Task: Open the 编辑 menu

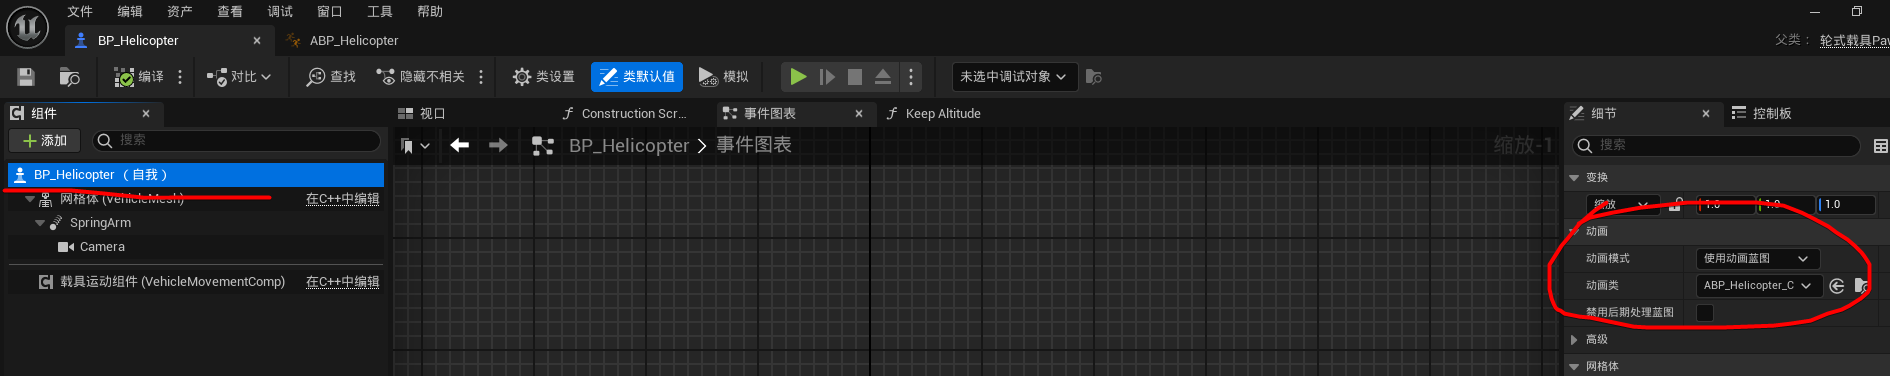Action: (x=130, y=12)
